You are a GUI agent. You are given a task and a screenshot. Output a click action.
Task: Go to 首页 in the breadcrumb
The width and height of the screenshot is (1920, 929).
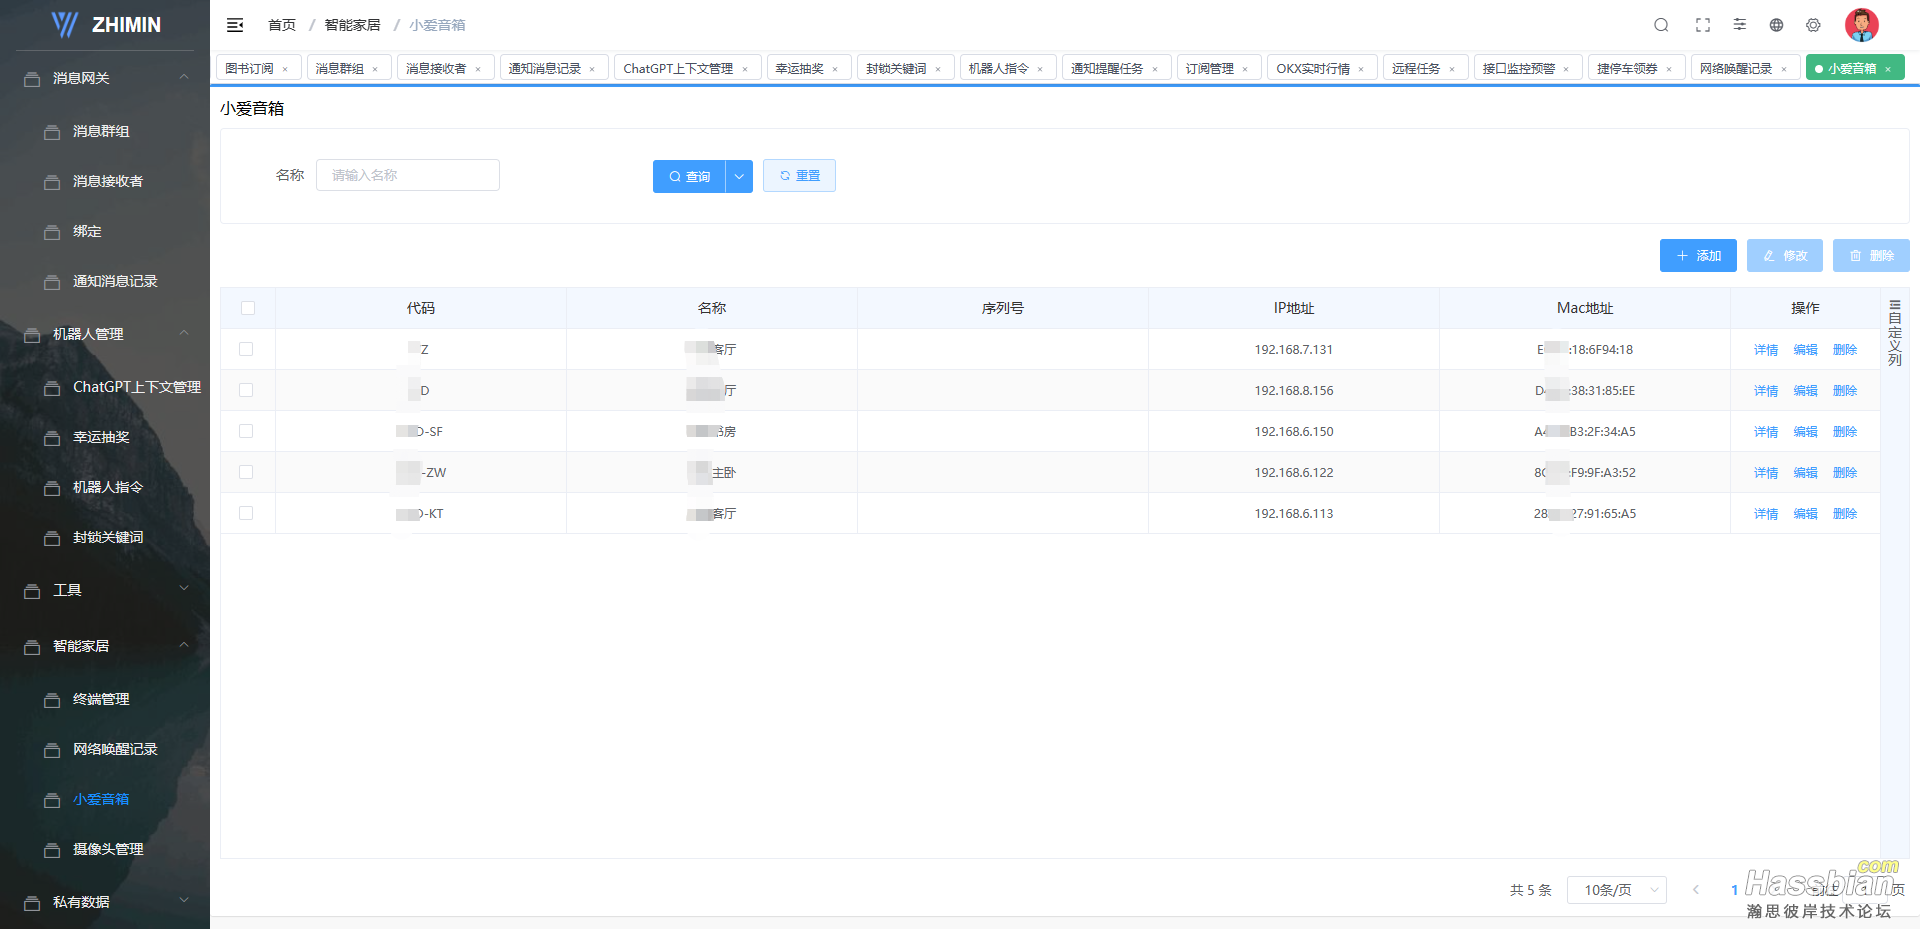282,25
